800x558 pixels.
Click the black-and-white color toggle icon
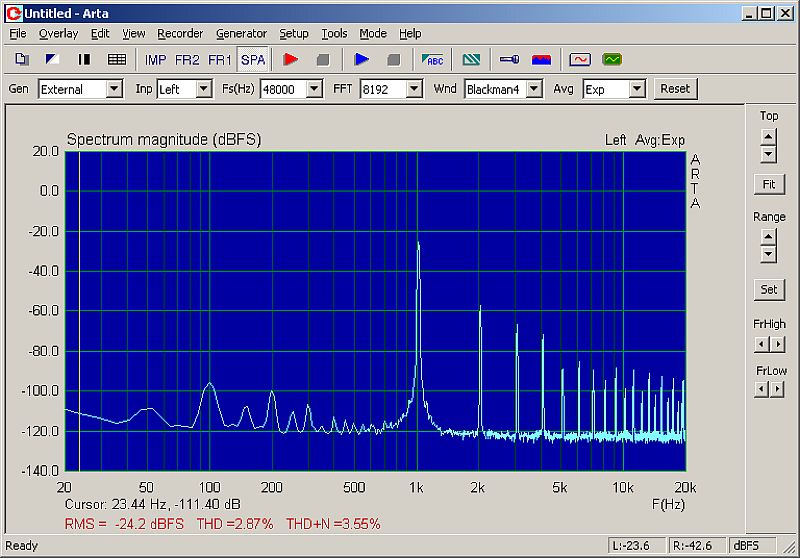(x=52, y=59)
